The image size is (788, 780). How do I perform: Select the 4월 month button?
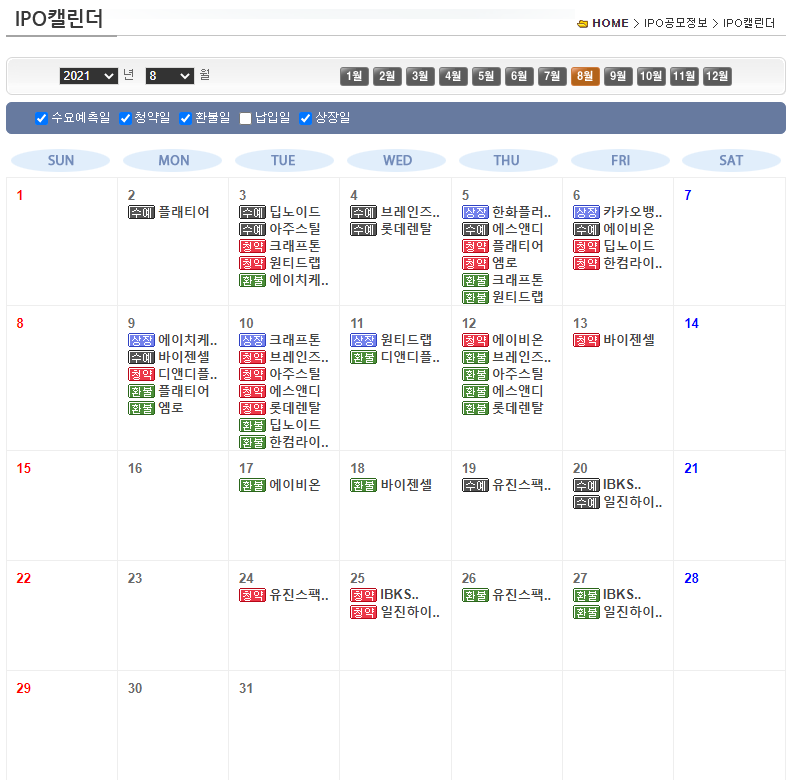453,76
